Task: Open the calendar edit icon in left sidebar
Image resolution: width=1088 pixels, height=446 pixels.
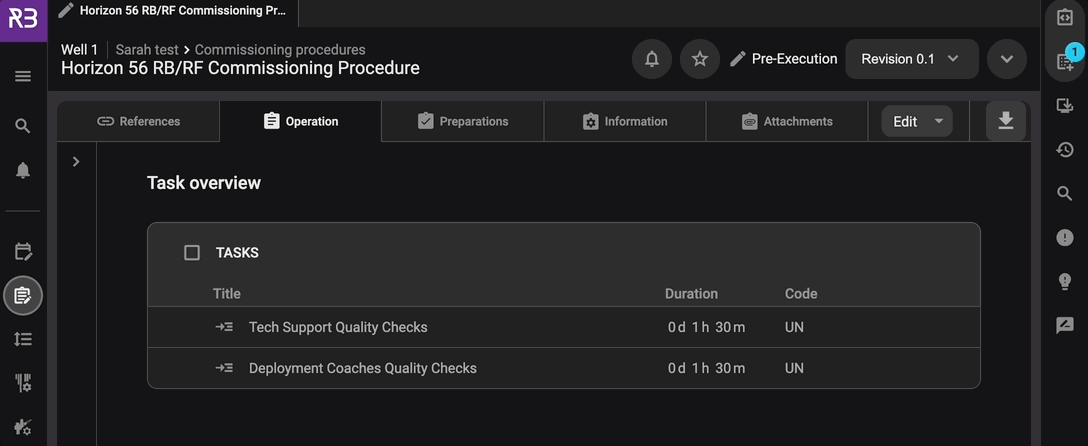Action: point(23,252)
